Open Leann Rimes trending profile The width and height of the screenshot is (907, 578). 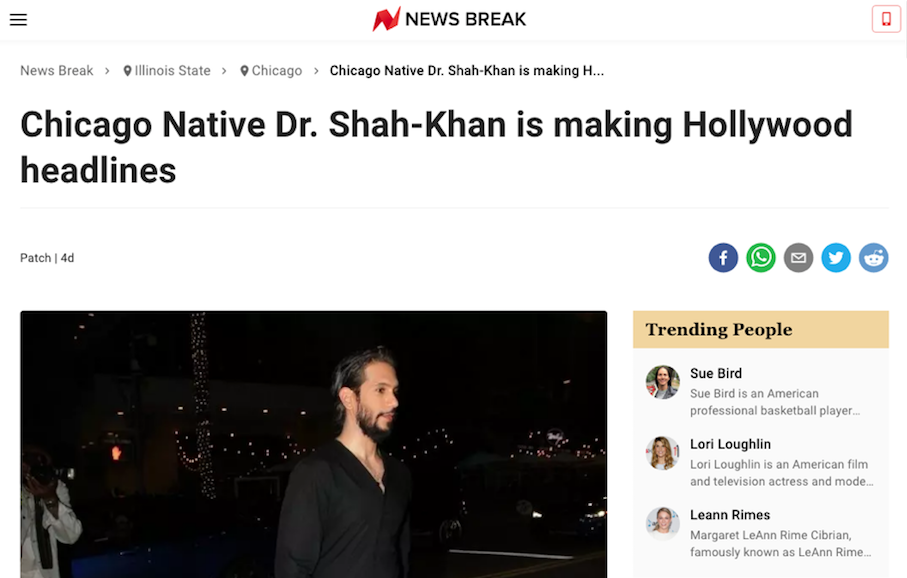(x=730, y=515)
